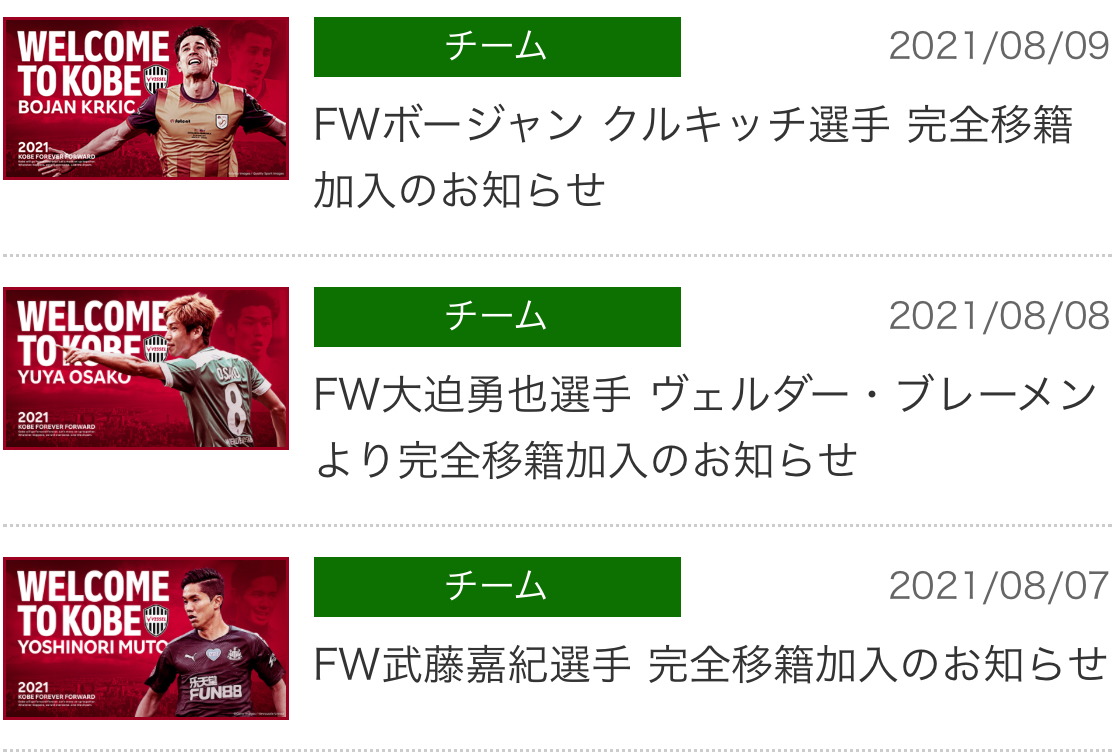This screenshot has width=1114, height=753.
Task: Click the YUYA OSAKO name text in the banner
Action: pos(75,377)
